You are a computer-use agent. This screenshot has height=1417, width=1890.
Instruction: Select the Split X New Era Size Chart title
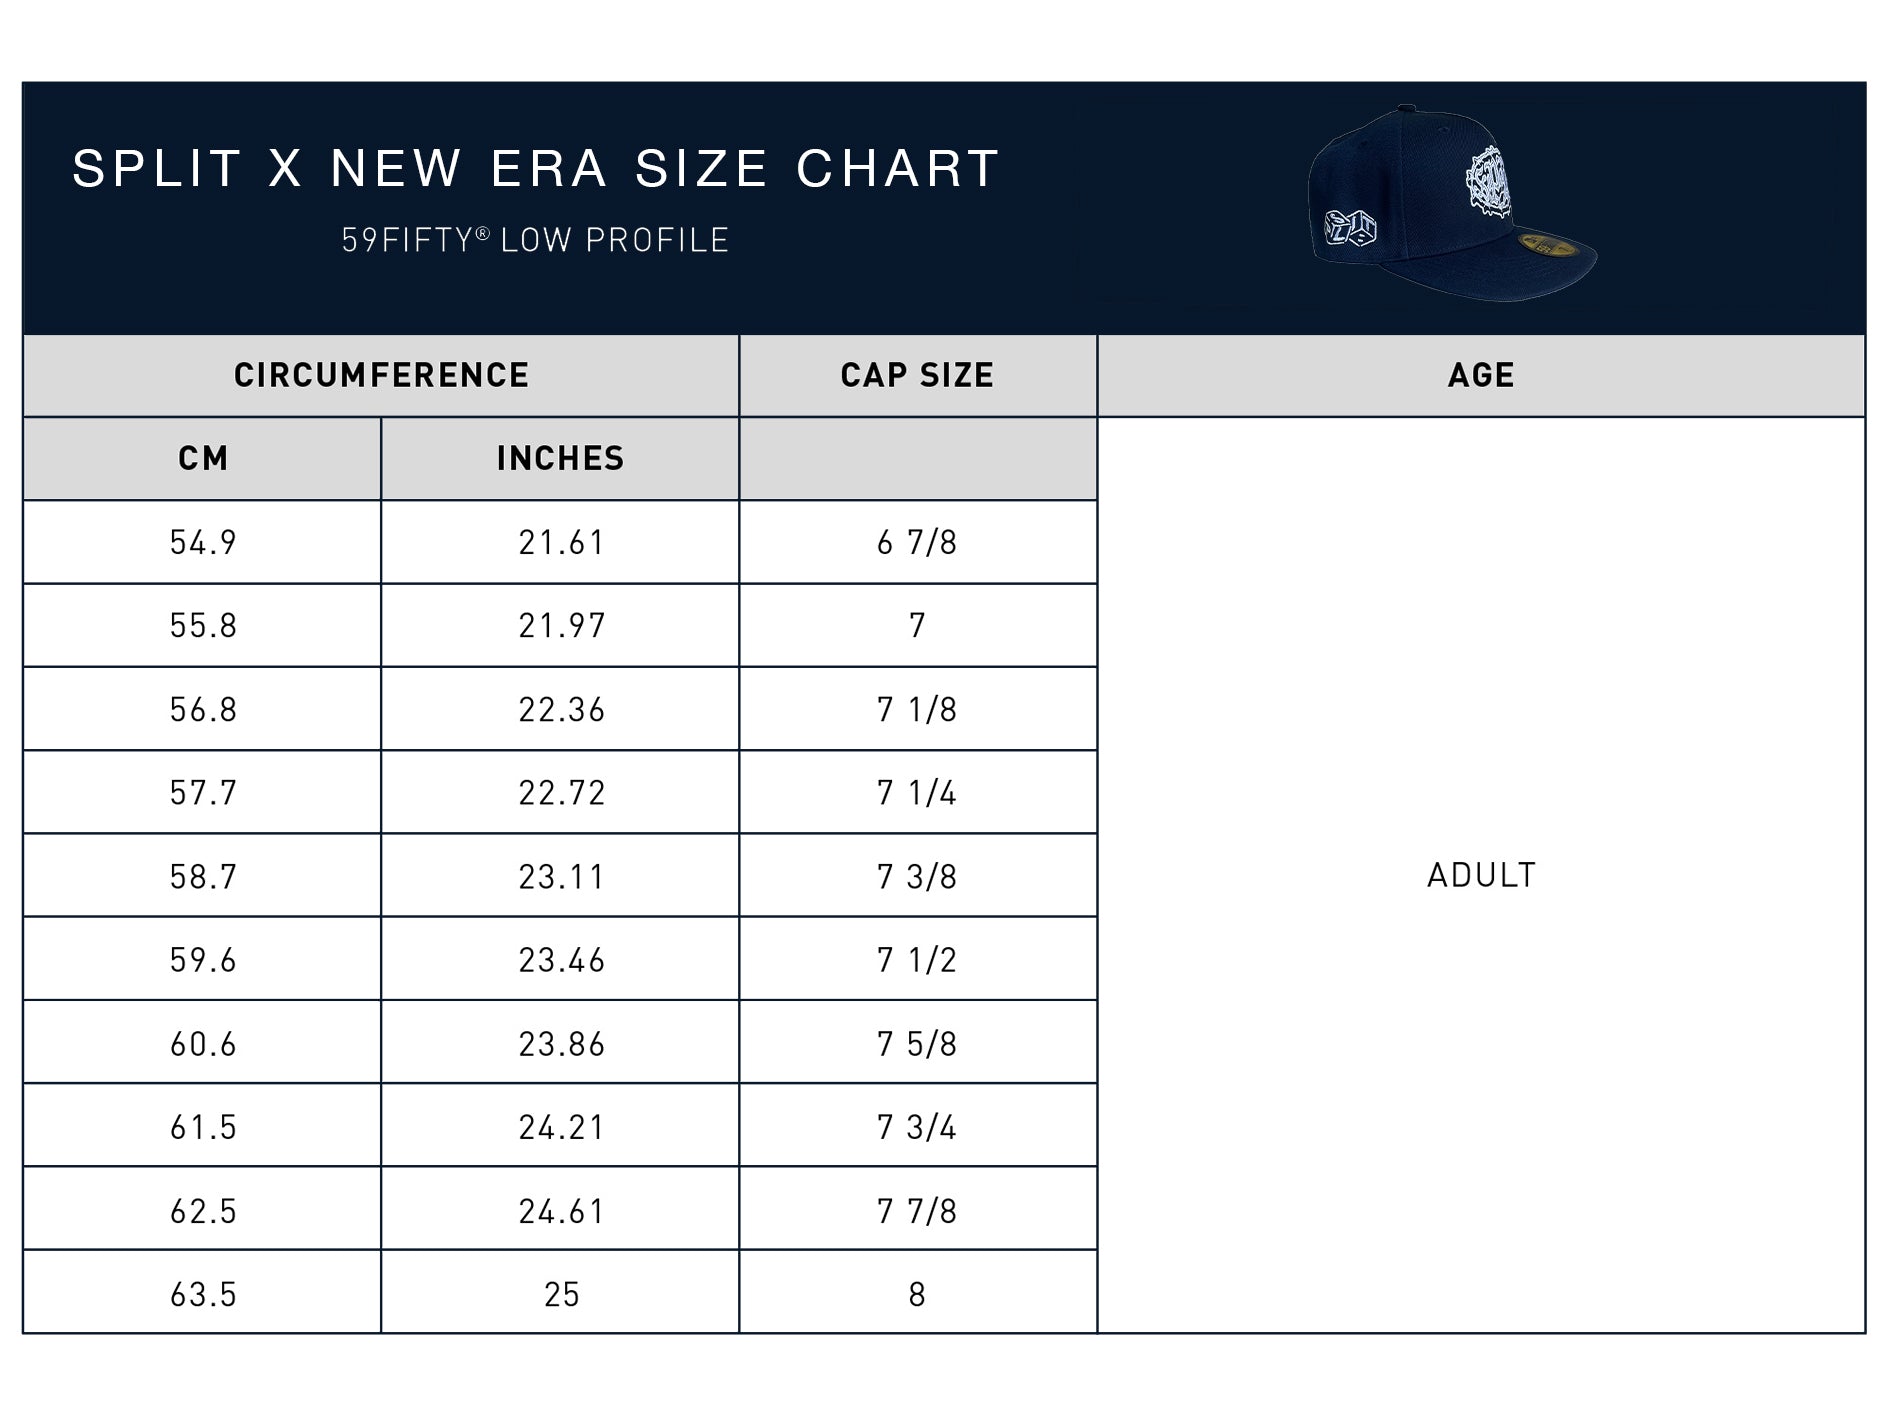(x=536, y=168)
